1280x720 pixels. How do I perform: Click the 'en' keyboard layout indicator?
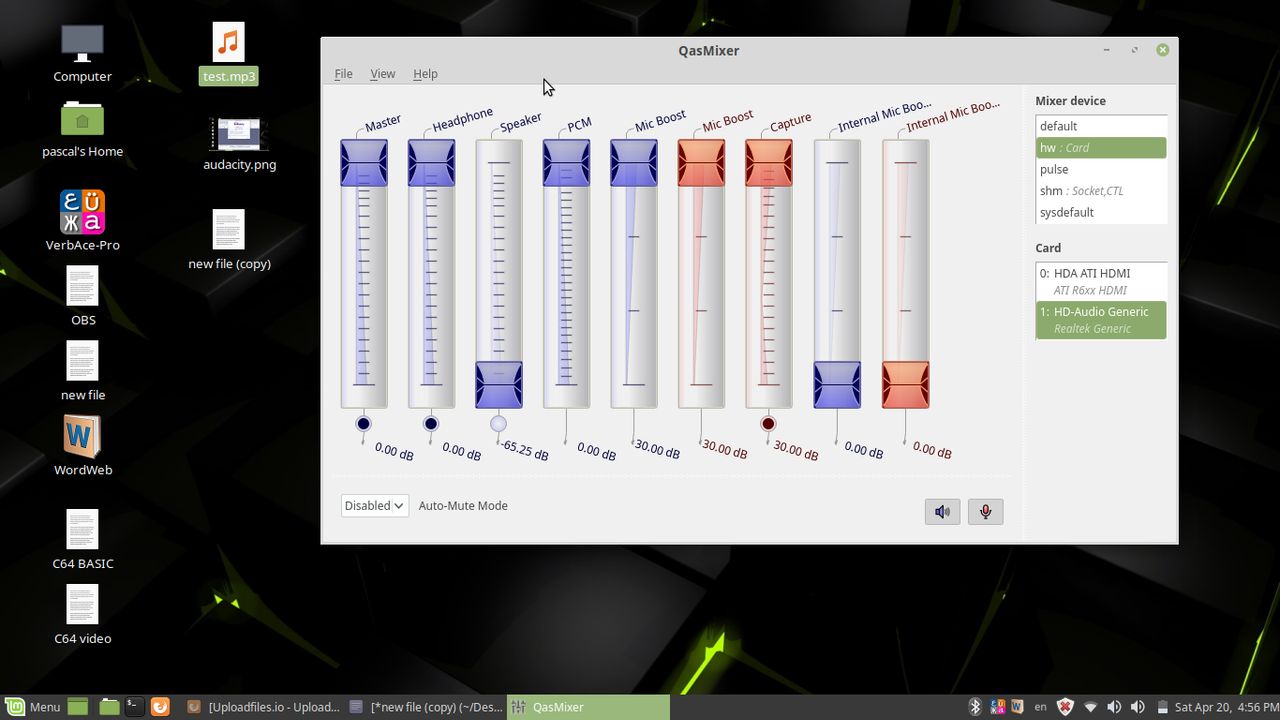(x=1041, y=707)
